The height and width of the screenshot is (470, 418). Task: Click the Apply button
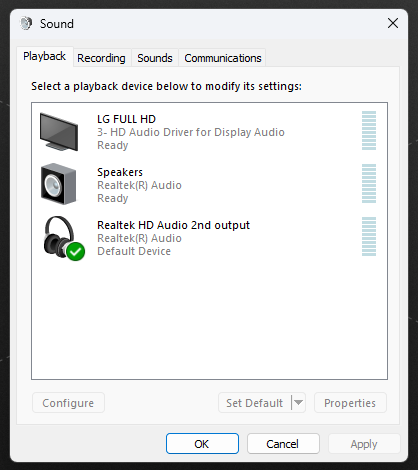pos(364,444)
